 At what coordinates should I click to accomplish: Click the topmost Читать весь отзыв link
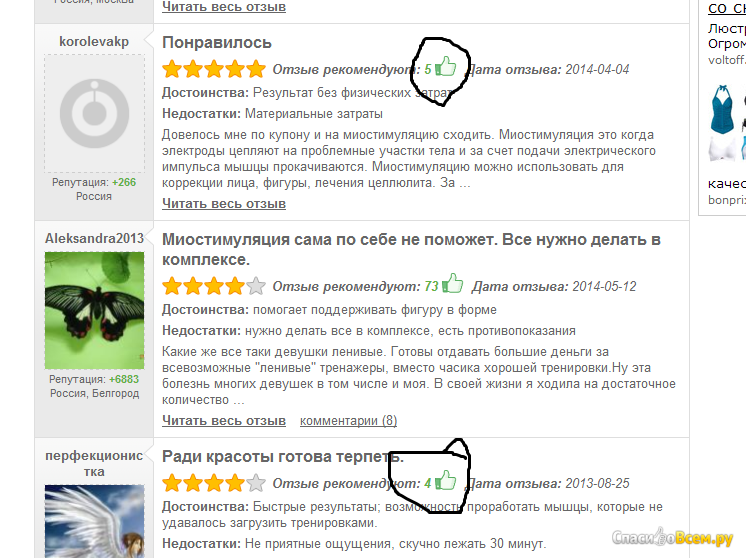(224, 7)
